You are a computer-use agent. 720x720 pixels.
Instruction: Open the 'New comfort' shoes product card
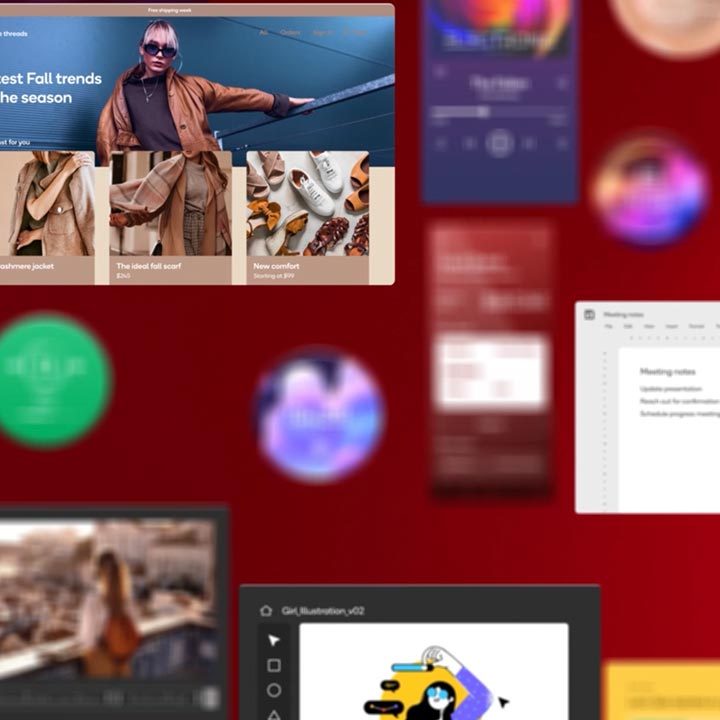[x=308, y=218]
